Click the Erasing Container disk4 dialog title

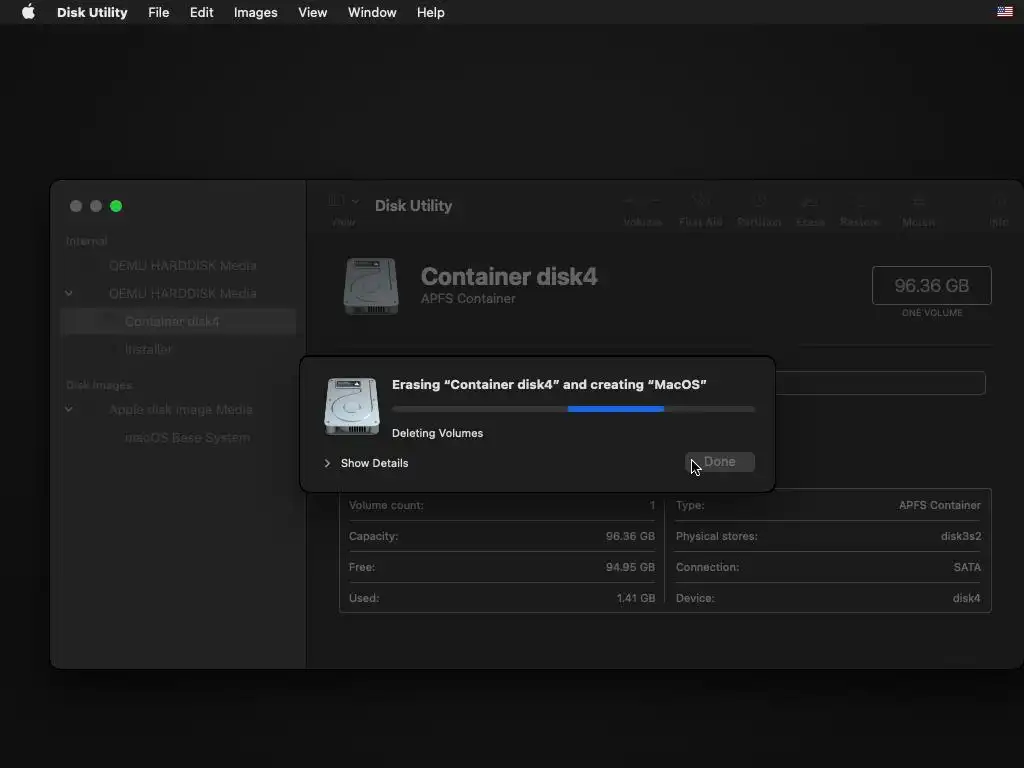549,385
